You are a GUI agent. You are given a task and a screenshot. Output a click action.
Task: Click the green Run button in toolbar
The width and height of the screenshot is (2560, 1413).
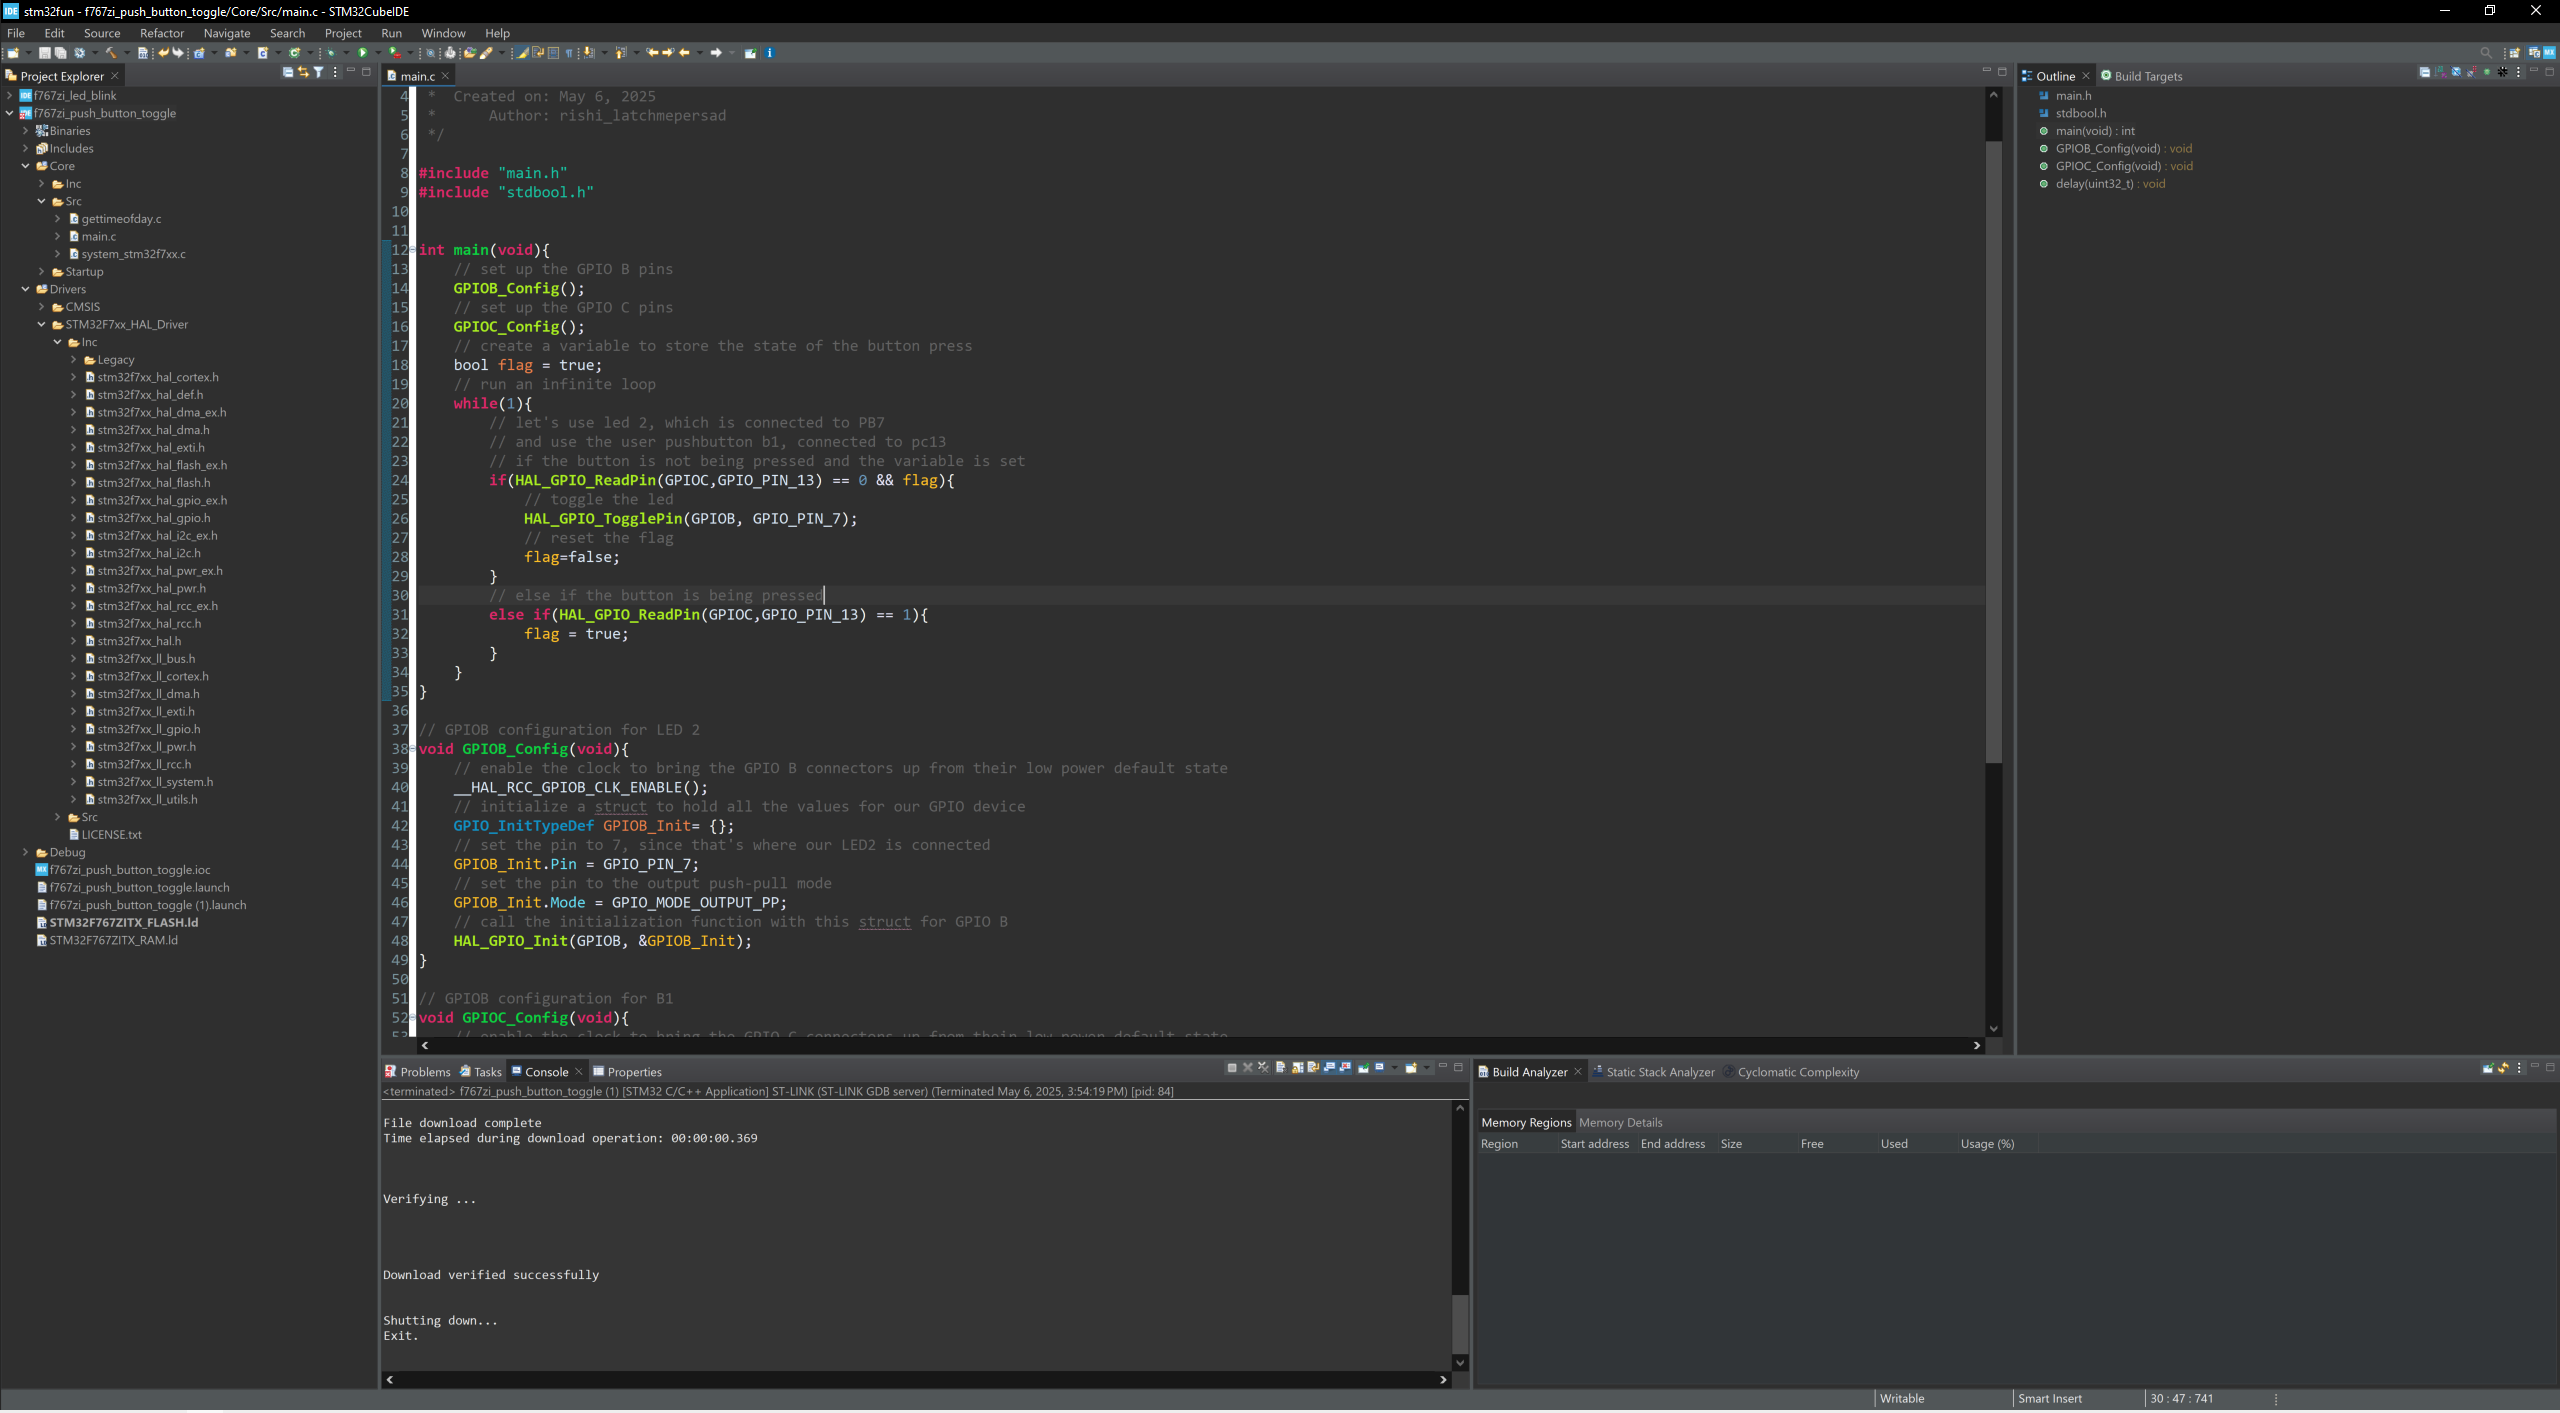click(362, 53)
